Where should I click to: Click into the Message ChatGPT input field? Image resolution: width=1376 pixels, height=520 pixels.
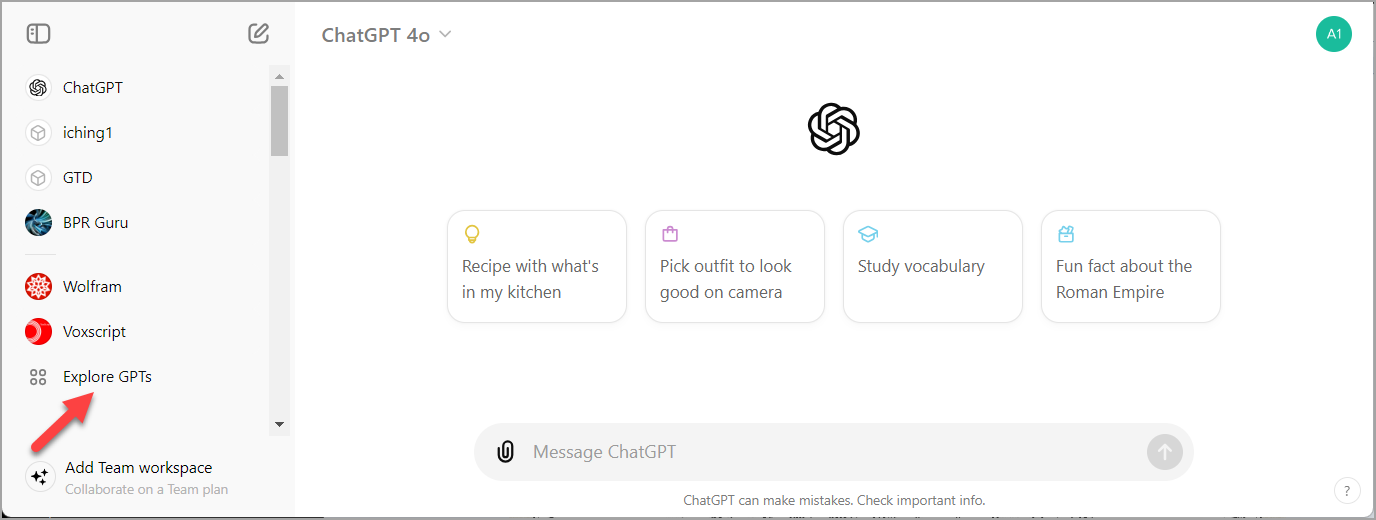point(830,452)
